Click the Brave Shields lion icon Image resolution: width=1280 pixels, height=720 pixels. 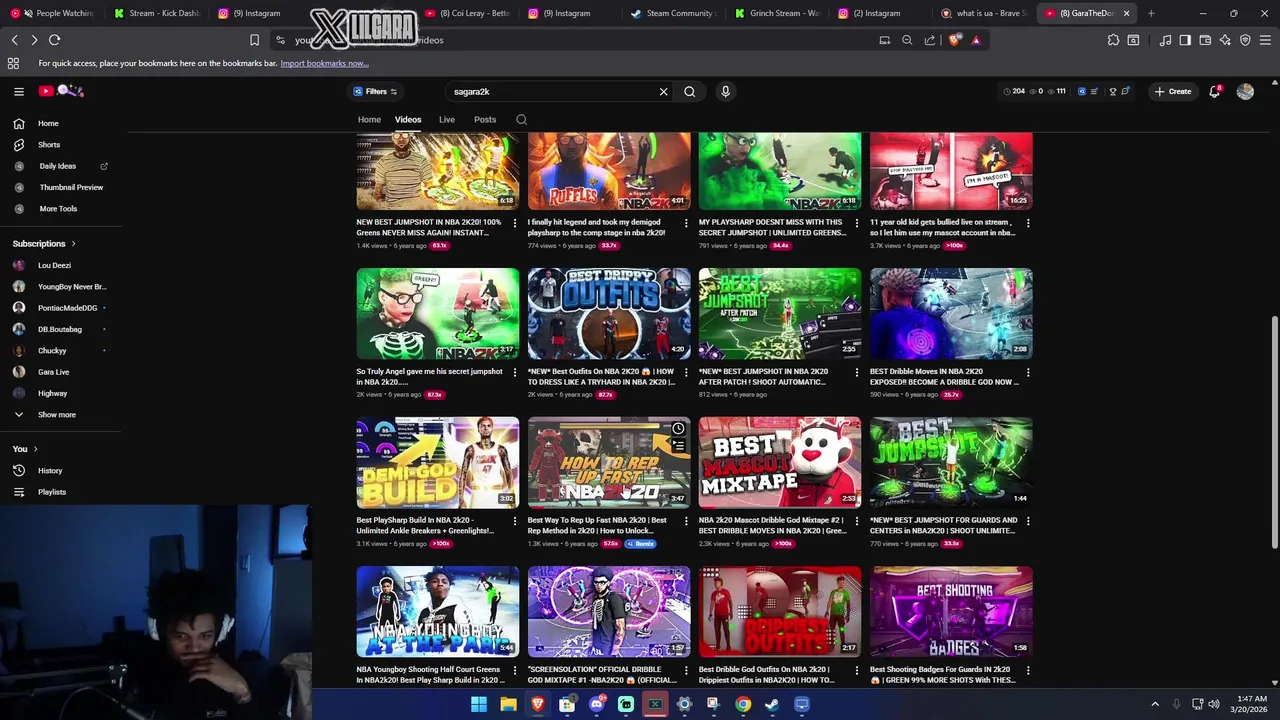[x=956, y=40]
